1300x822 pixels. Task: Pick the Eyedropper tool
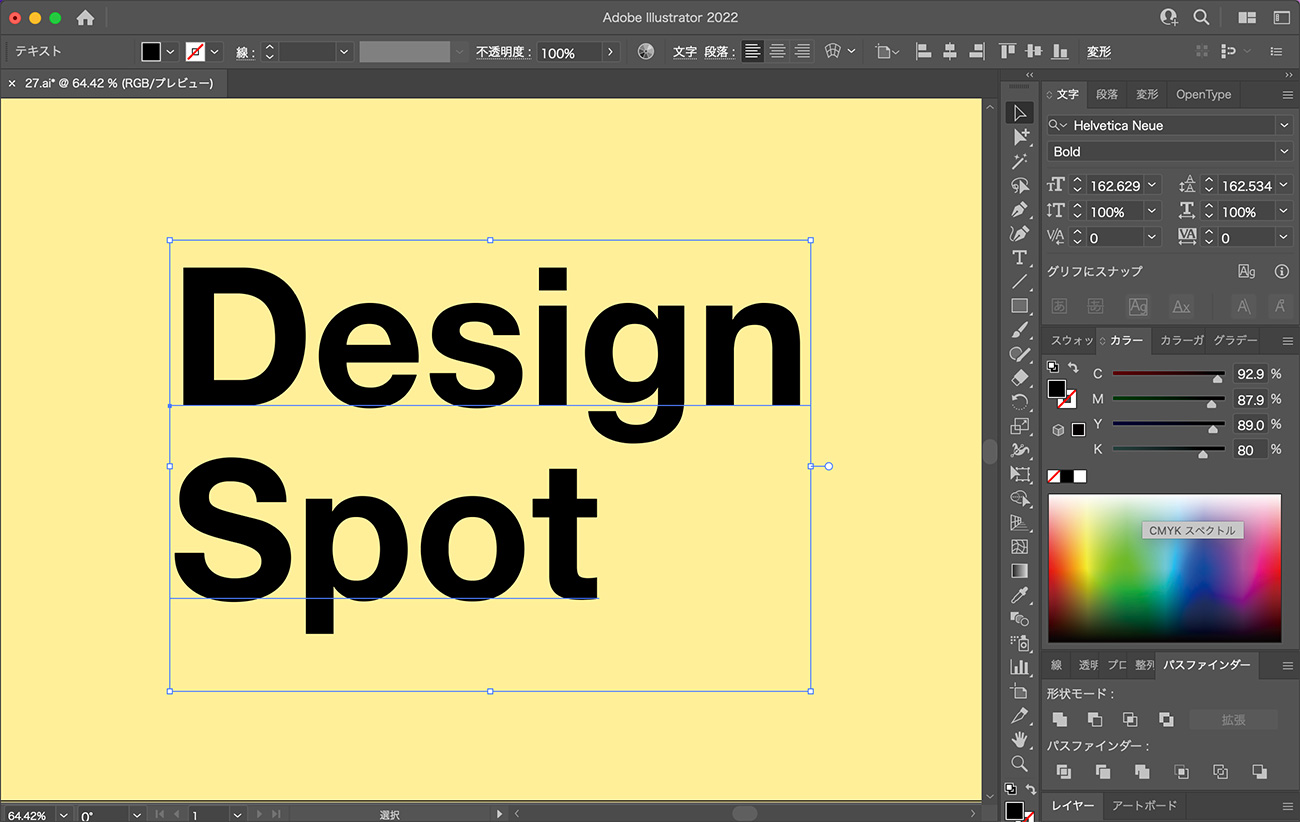[1019, 596]
